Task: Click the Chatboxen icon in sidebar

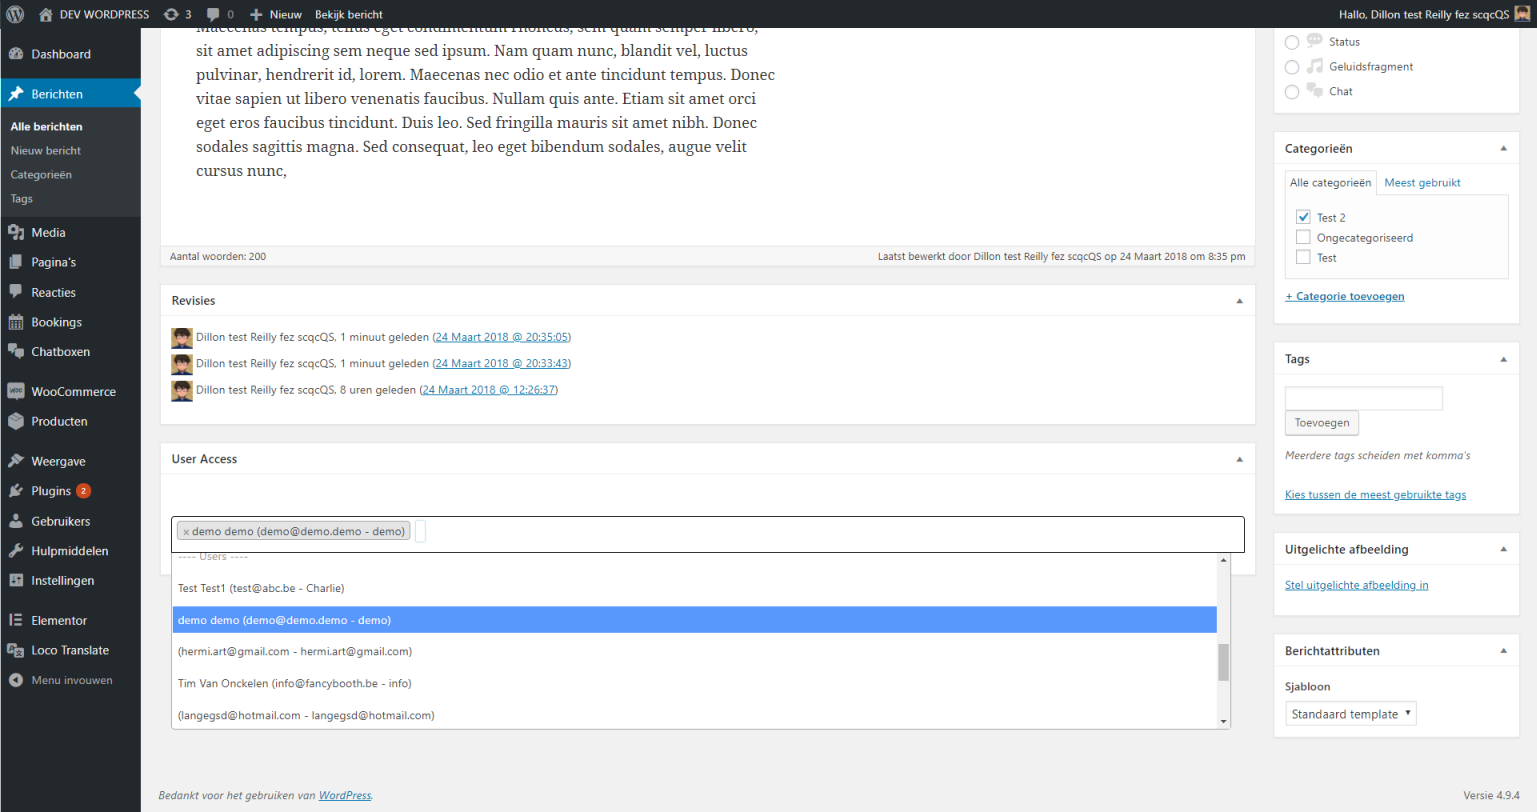Action: click(x=16, y=352)
